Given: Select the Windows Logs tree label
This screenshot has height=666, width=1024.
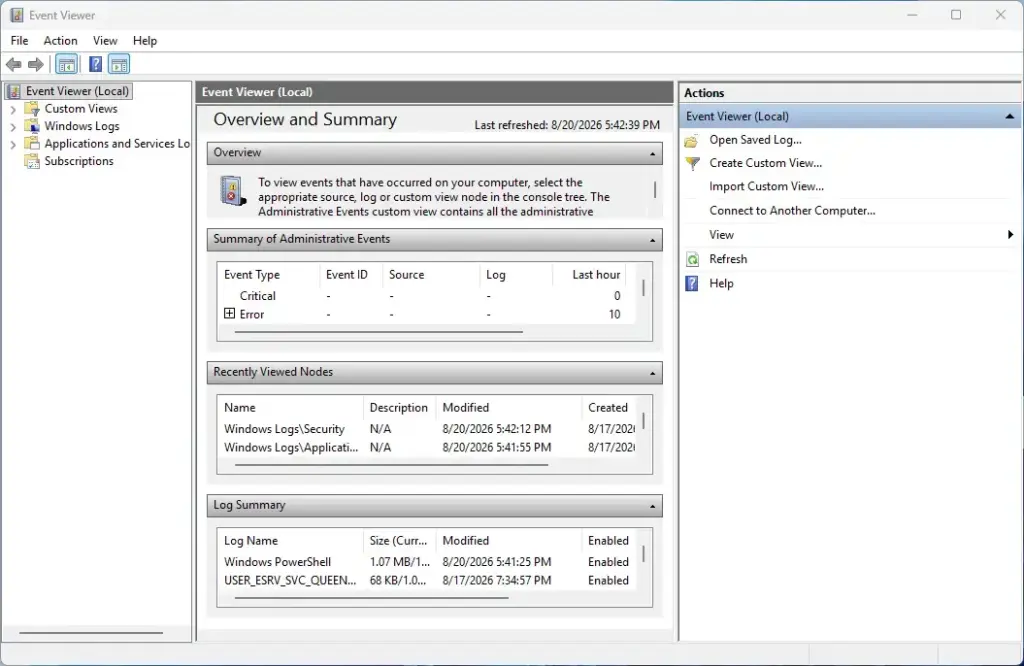Looking at the screenshot, I should point(82,126).
